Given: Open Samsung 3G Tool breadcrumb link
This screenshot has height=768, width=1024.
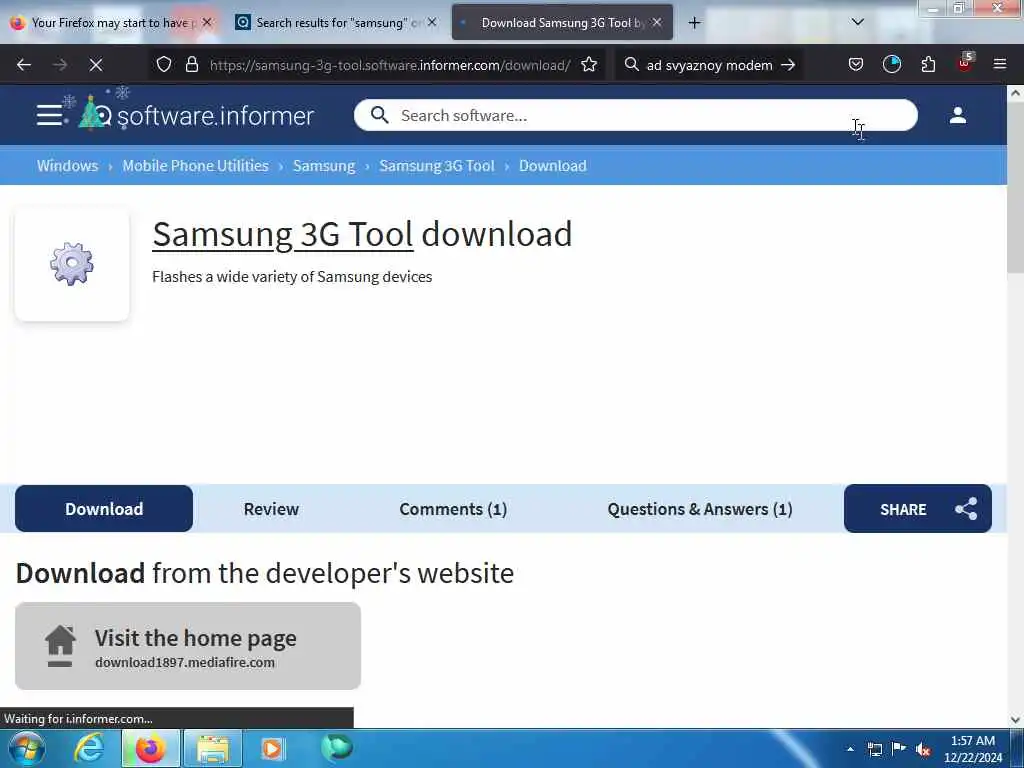Looking at the screenshot, I should pyautogui.click(x=437, y=166).
